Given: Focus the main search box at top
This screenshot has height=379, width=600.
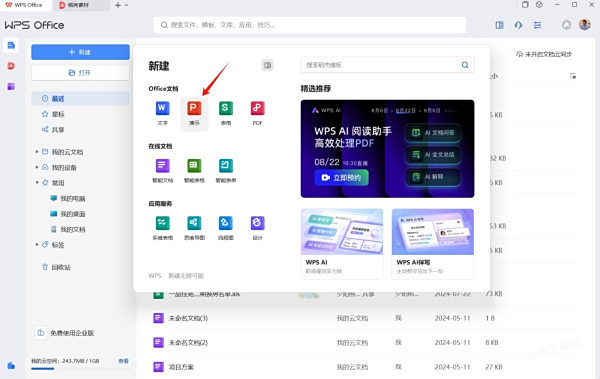Looking at the screenshot, I should click(x=310, y=25).
